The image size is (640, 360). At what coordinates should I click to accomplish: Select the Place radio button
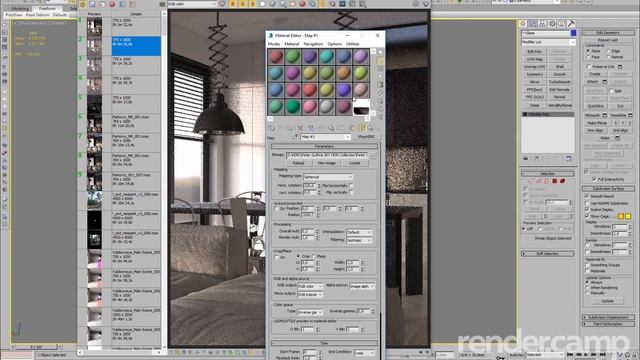(314, 256)
